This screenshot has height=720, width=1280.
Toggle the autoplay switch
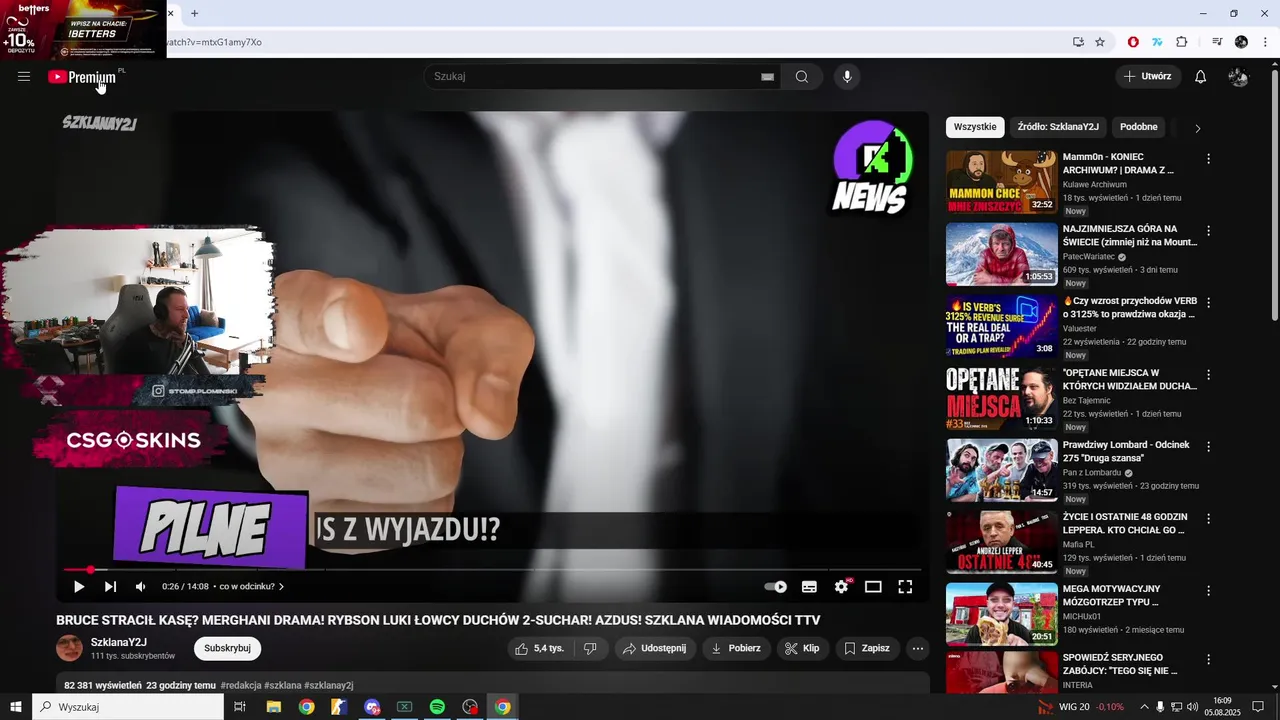775,587
